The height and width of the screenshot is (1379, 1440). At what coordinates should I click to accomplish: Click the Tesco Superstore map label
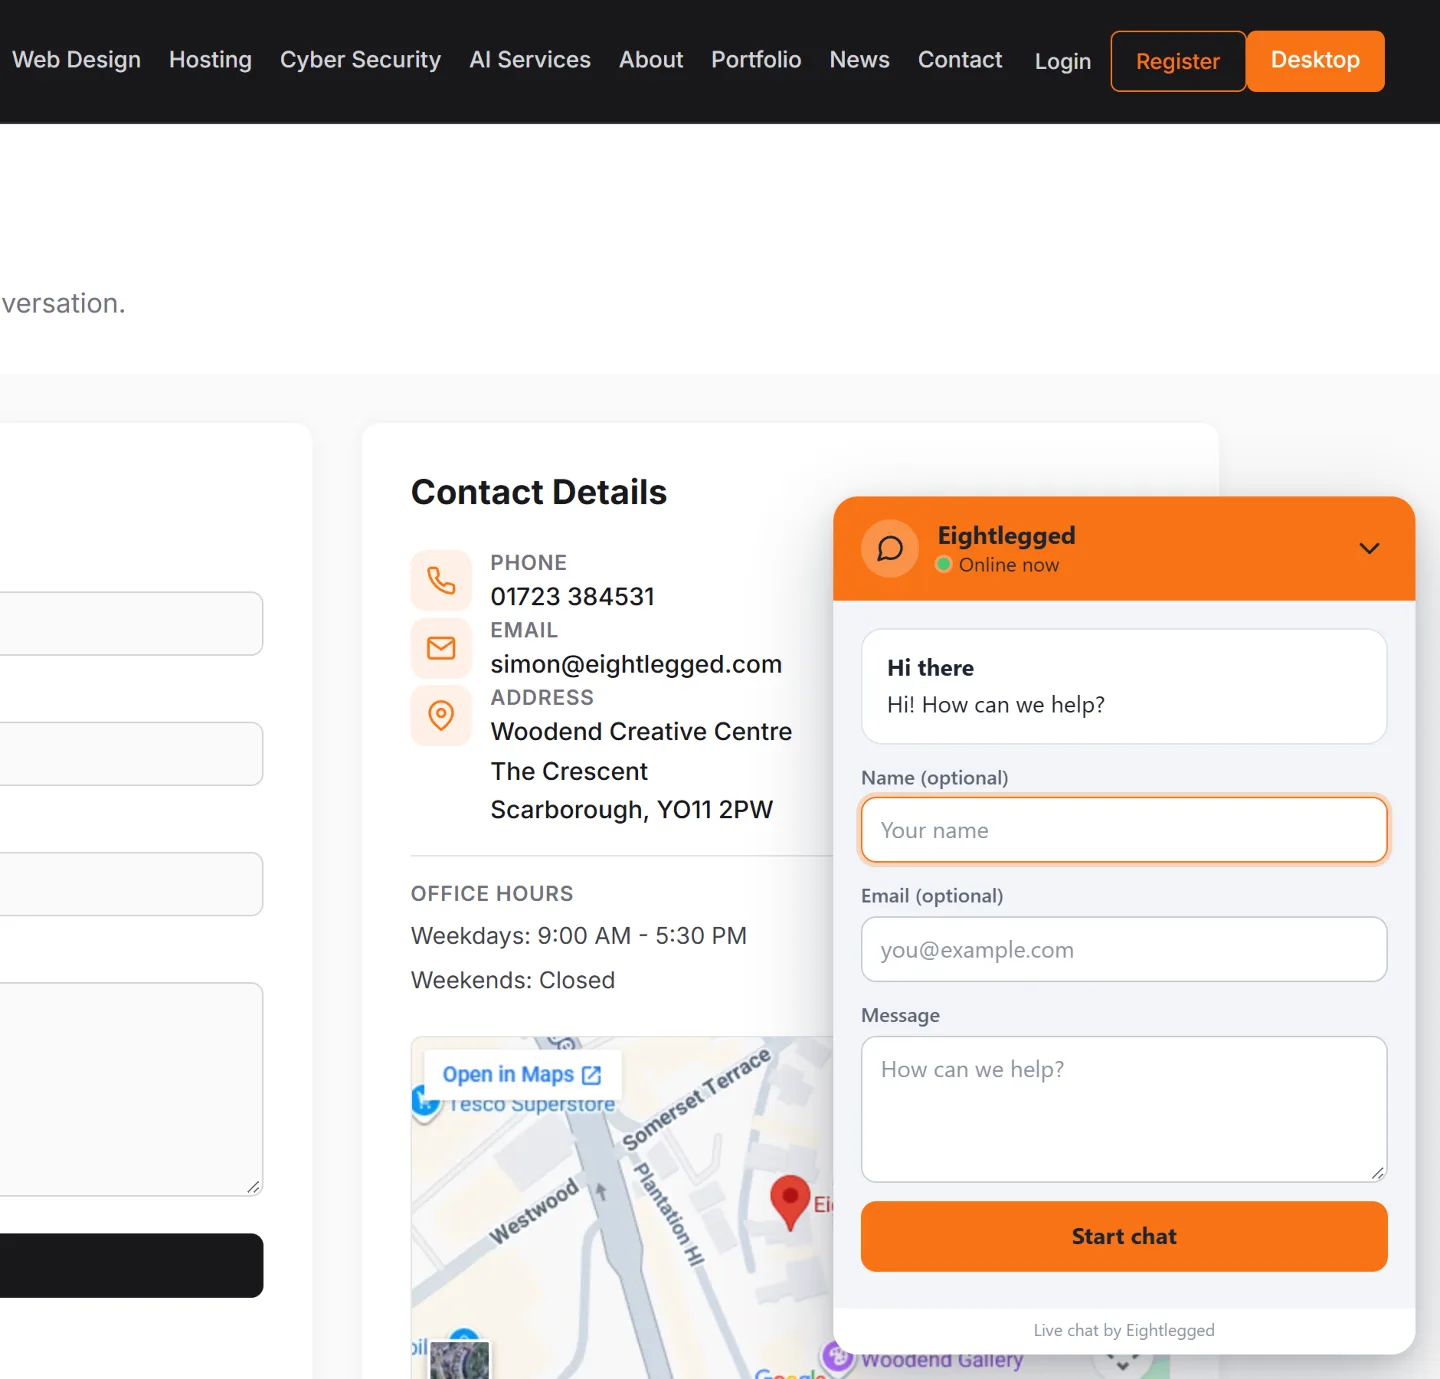(532, 1105)
